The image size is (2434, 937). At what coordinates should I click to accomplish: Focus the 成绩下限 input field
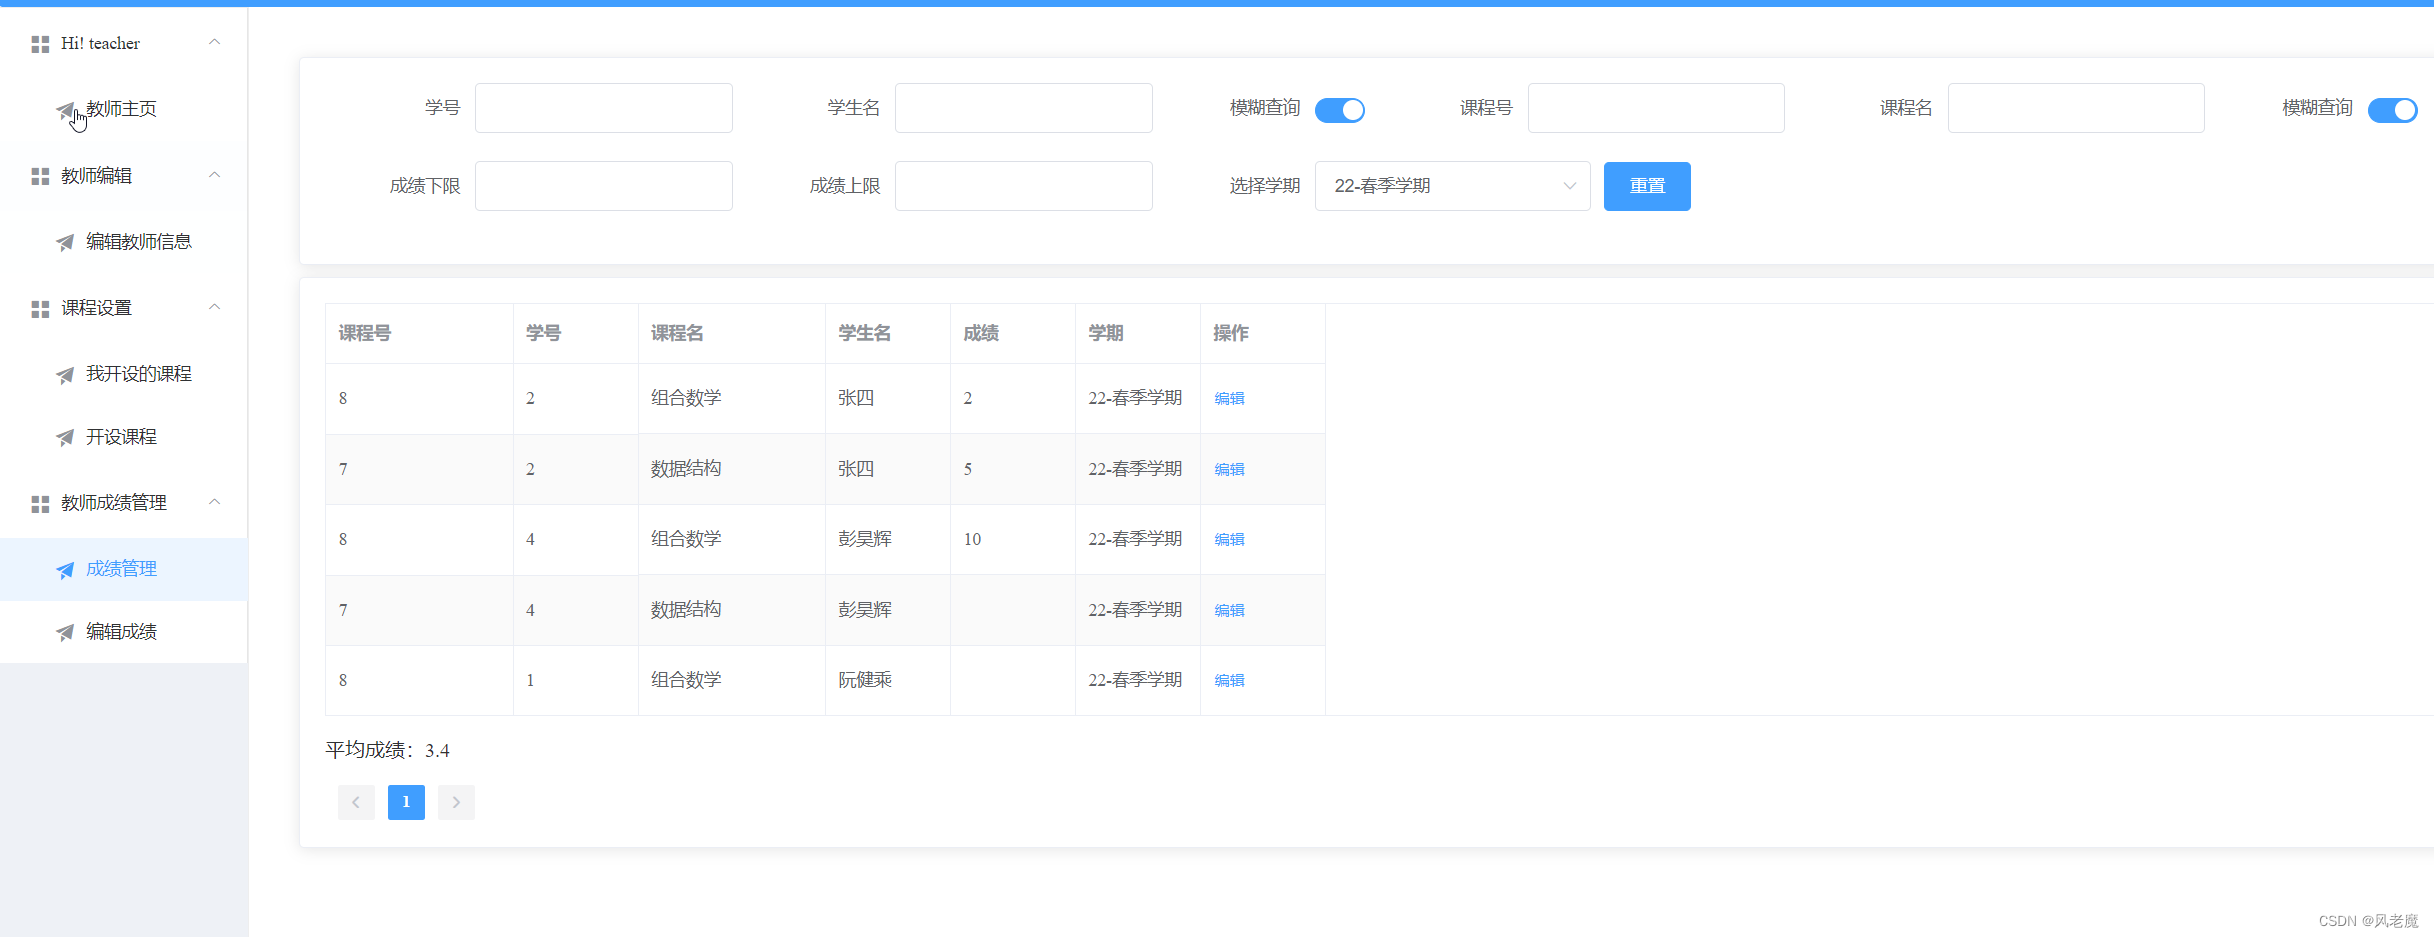pyautogui.click(x=604, y=186)
